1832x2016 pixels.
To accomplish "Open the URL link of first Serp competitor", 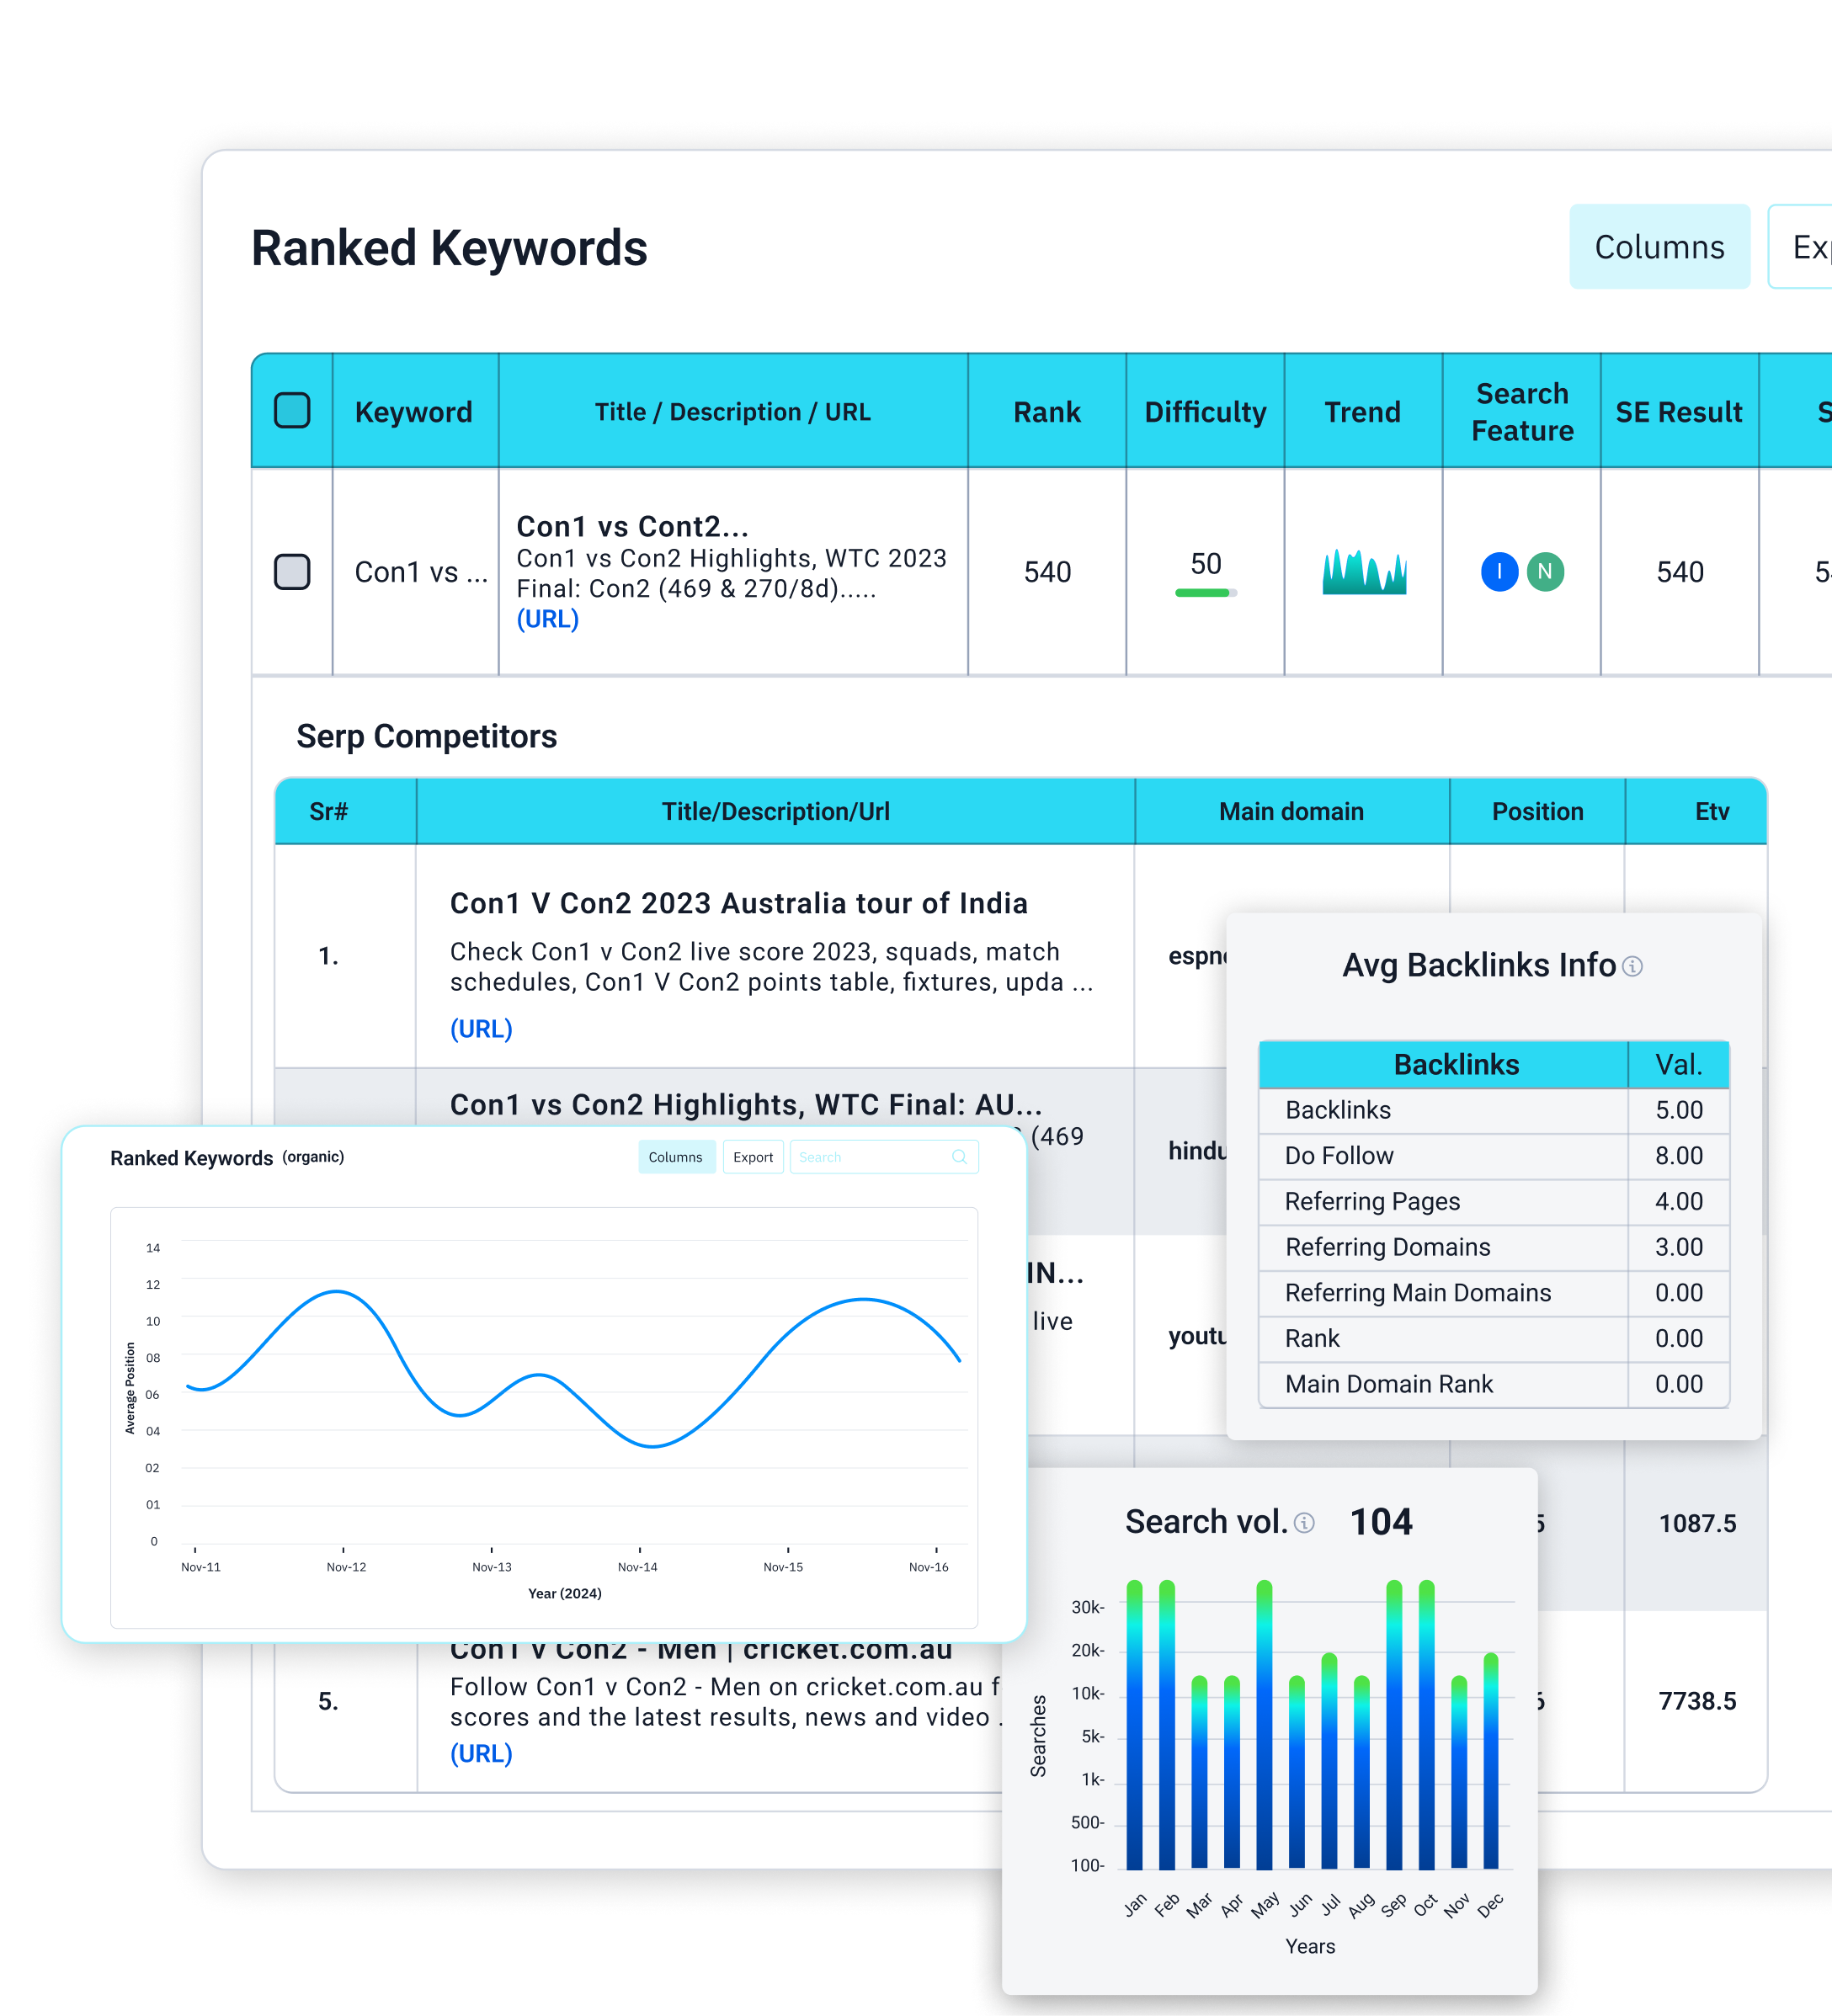I will point(481,1029).
